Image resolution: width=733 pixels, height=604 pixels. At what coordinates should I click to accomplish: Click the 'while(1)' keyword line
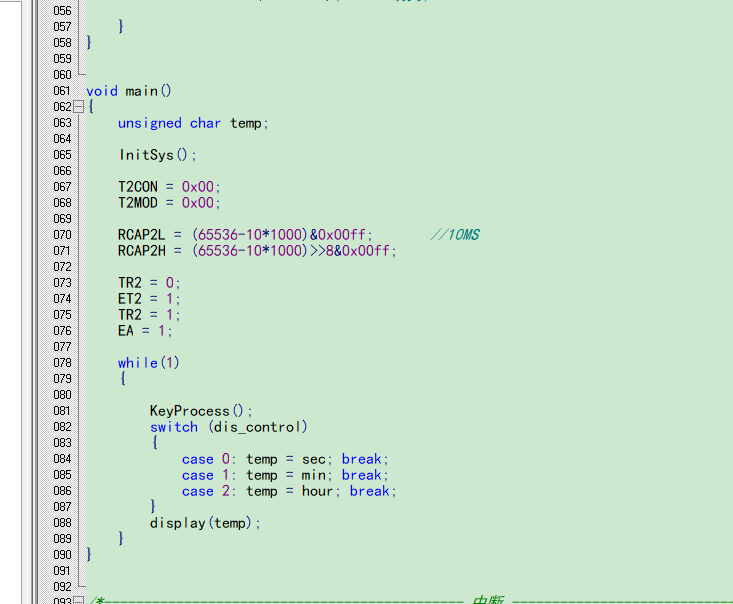tap(149, 363)
